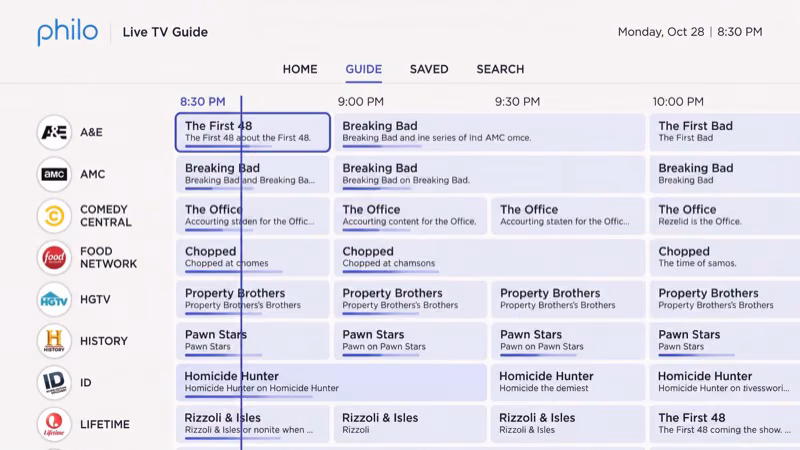This screenshot has height=450, width=800.
Task: Open Homicide Hunter at 10:00 PM
Action: coord(724,383)
